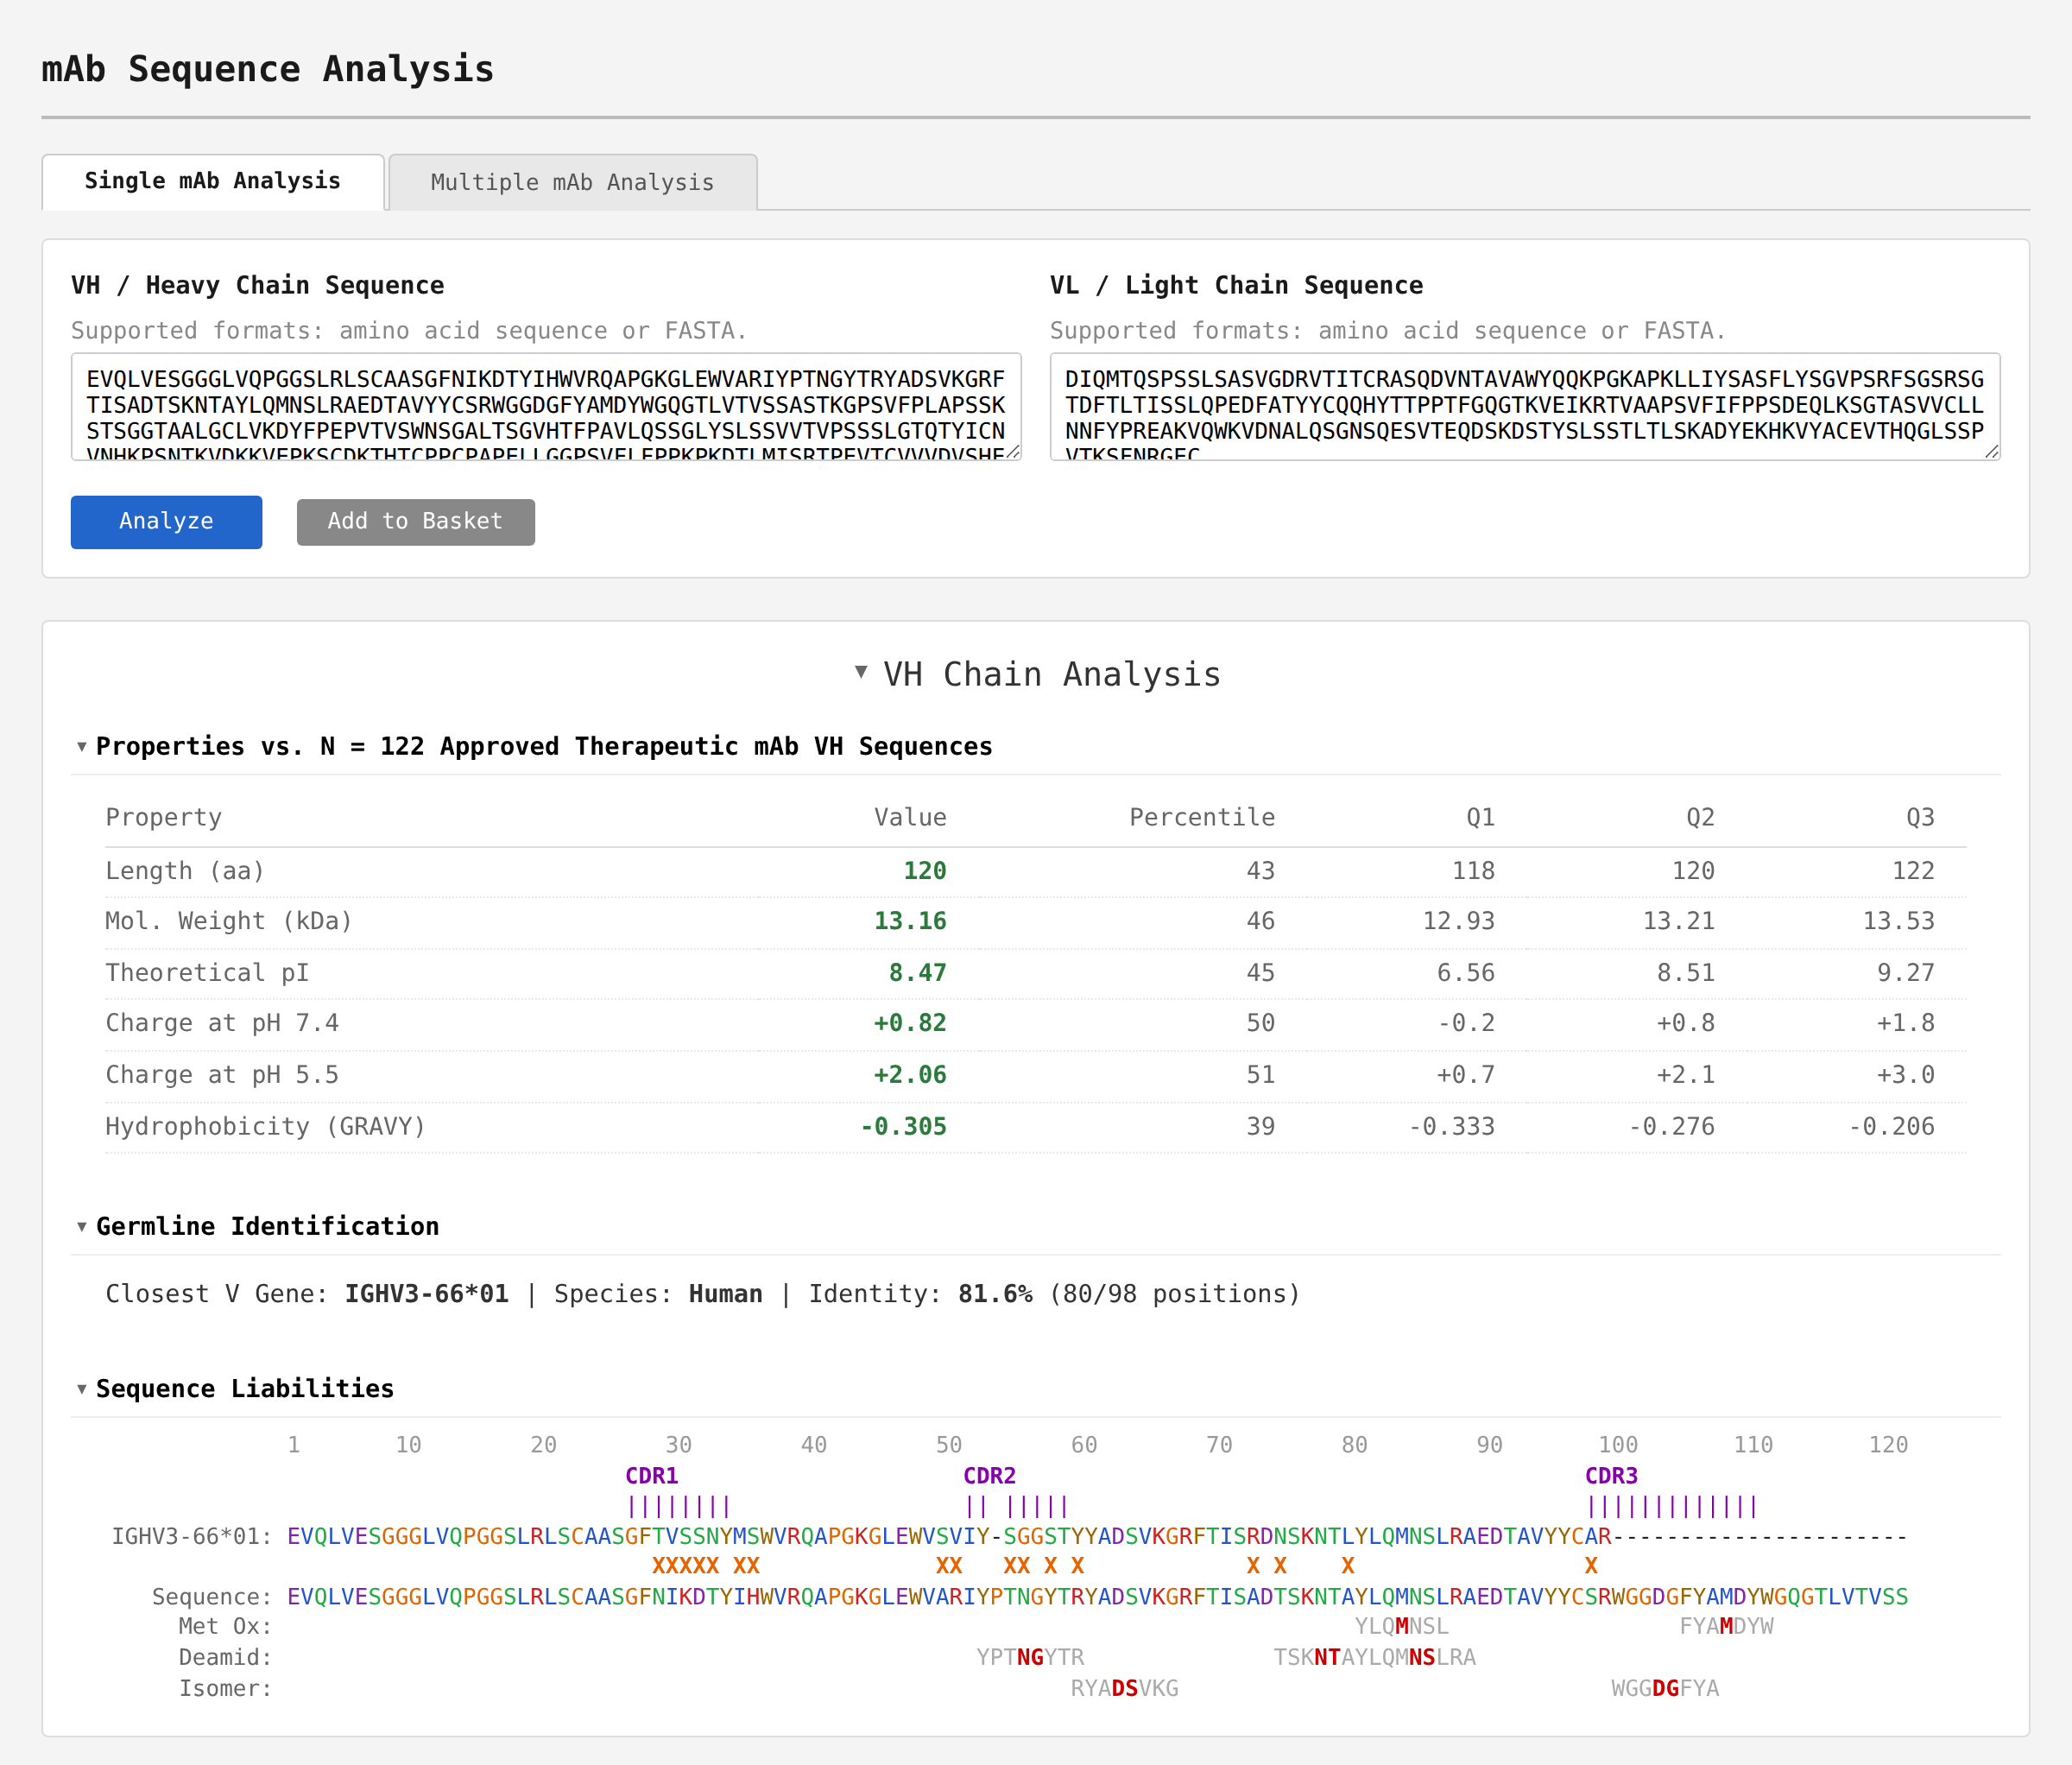The height and width of the screenshot is (1765, 2072).
Task: Click the IGHV3-66*01 closest V gene result
Action: (427, 1293)
